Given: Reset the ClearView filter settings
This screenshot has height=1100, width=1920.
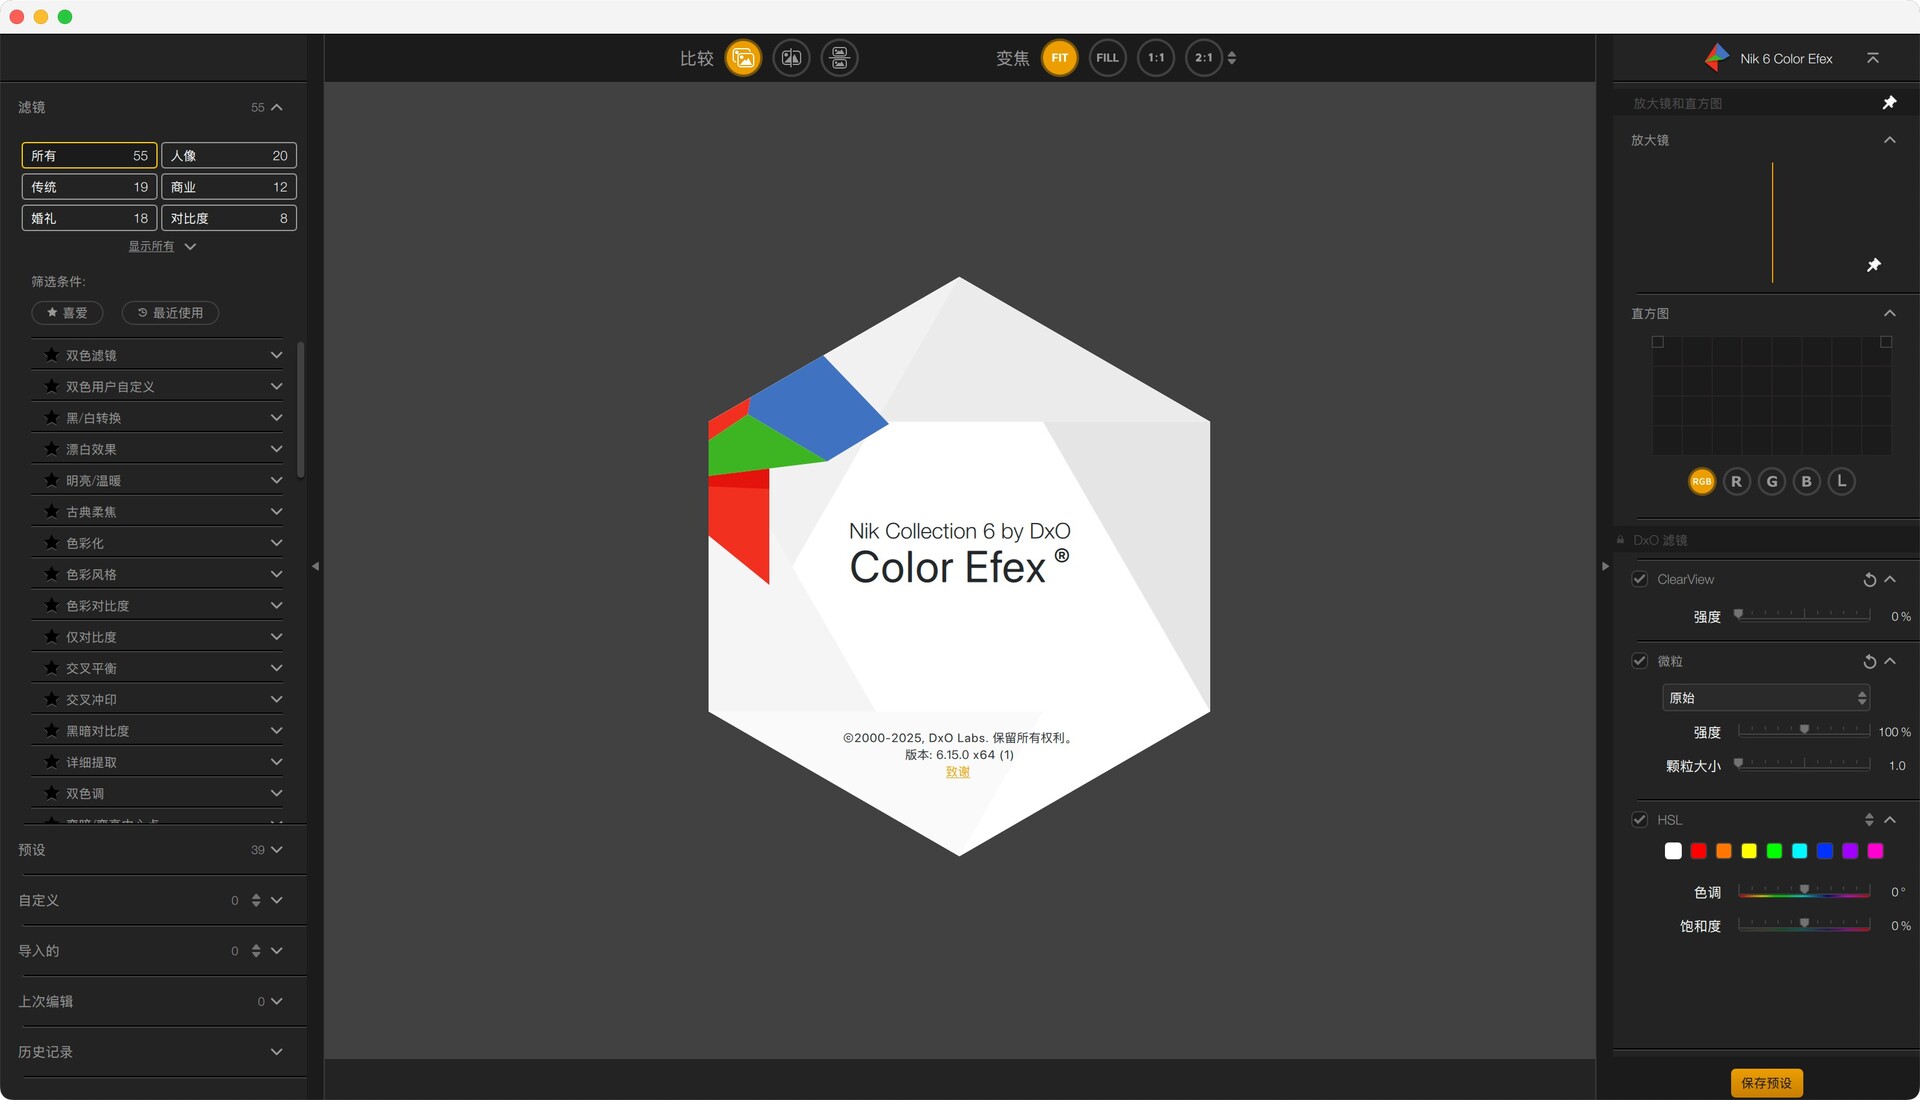Looking at the screenshot, I should click(x=1869, y=580).
